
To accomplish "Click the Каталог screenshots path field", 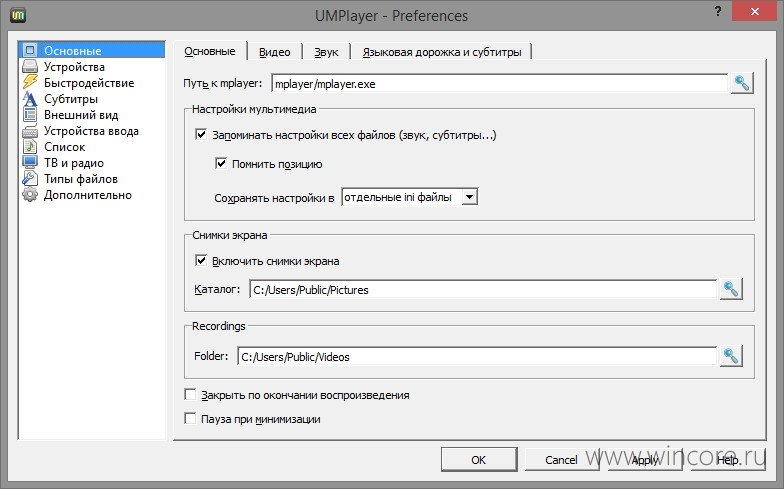I will pyautogui.click(x=482, y=290).
